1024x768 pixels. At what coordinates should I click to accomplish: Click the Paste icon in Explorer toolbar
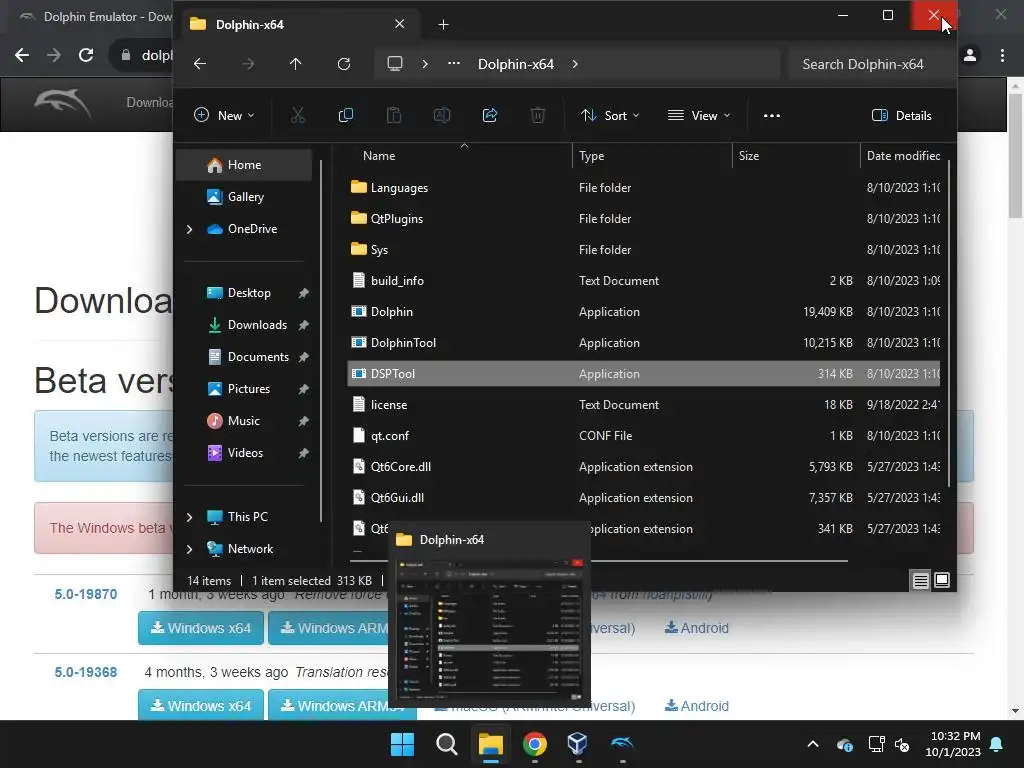(394, 116)
